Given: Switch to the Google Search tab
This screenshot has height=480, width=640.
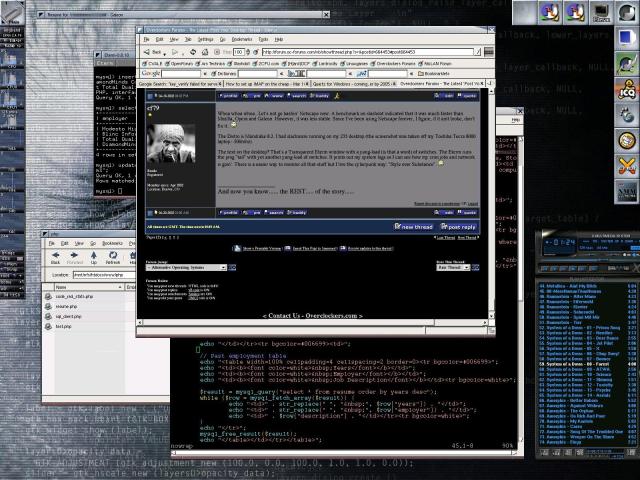Looking at the screenshot, I should (x=180, y=84).
